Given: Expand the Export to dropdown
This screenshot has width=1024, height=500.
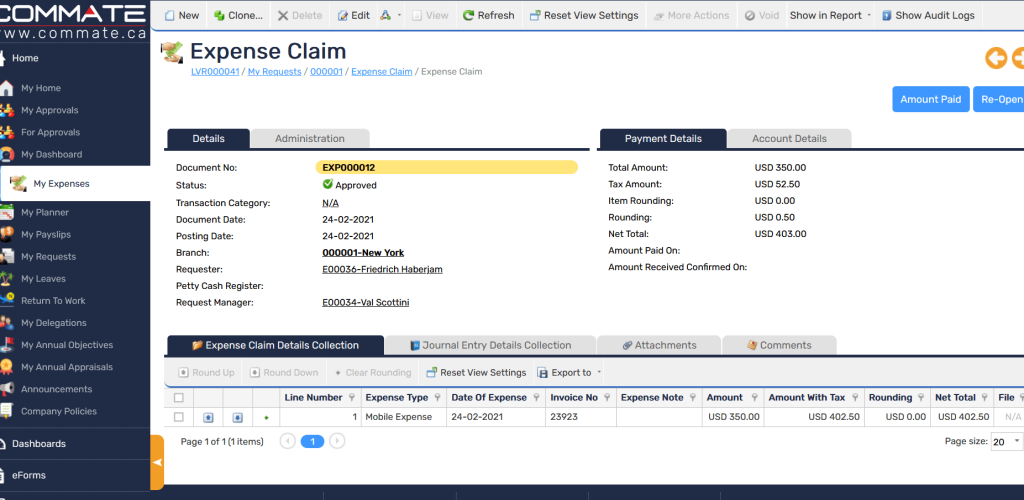Looking at the screenshot, I should coord(599,373).
